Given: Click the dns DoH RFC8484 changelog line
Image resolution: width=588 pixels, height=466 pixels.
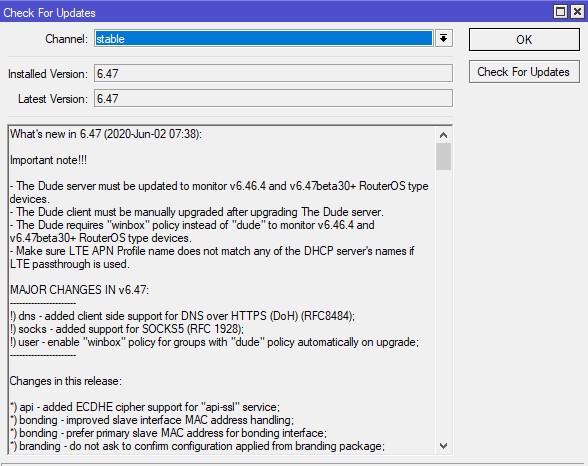Looking at the screenshot, I should coord(182,316).
